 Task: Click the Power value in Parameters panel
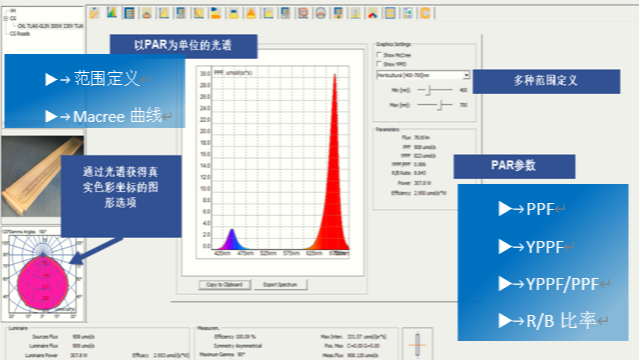[422, 183]
